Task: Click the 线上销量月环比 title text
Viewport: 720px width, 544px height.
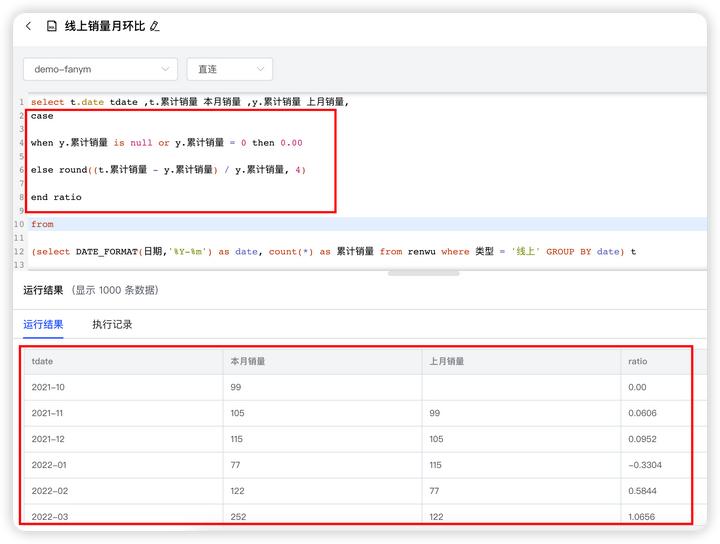Action: coord(105,26)
